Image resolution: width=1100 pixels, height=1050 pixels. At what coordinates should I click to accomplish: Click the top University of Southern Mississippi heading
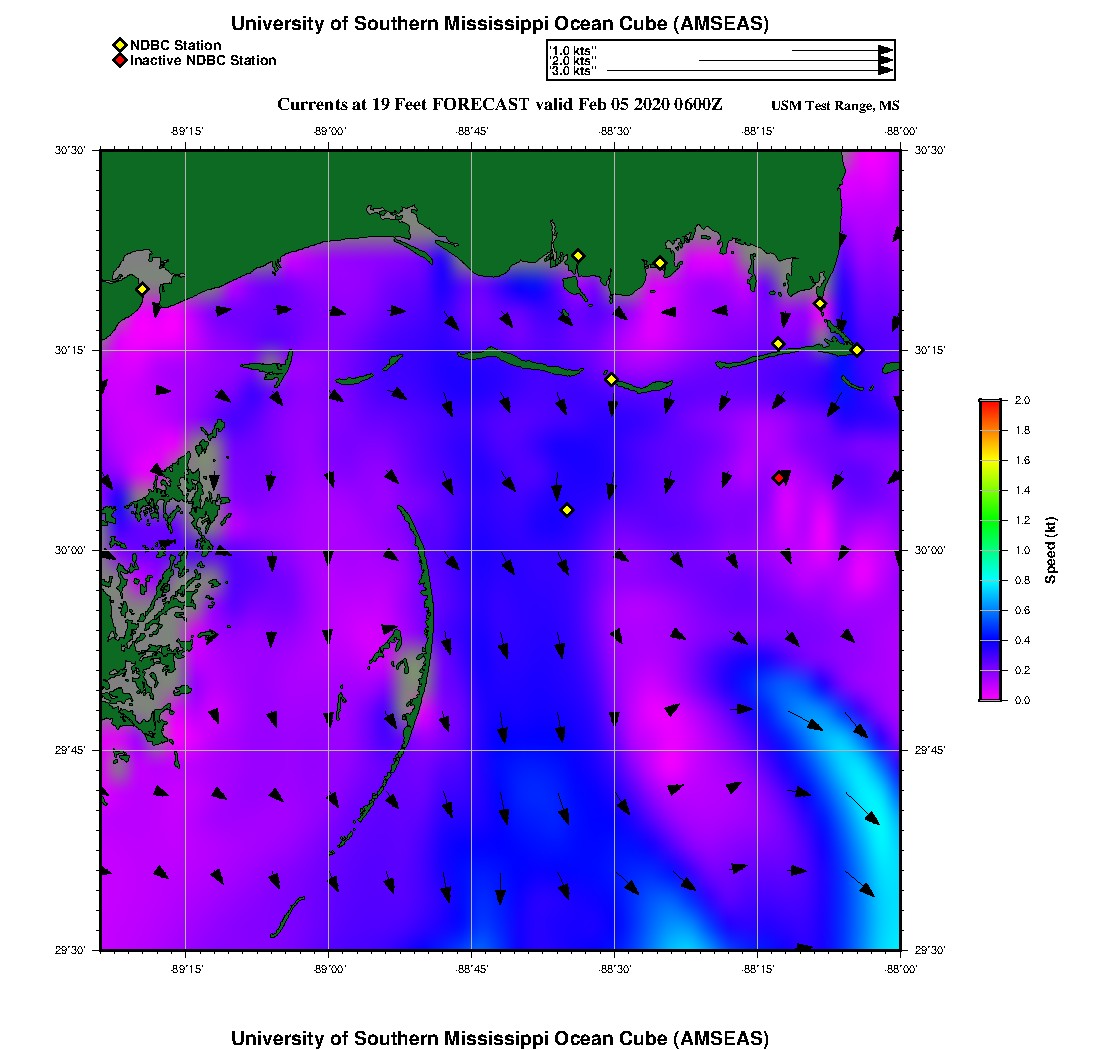point(499,24)
